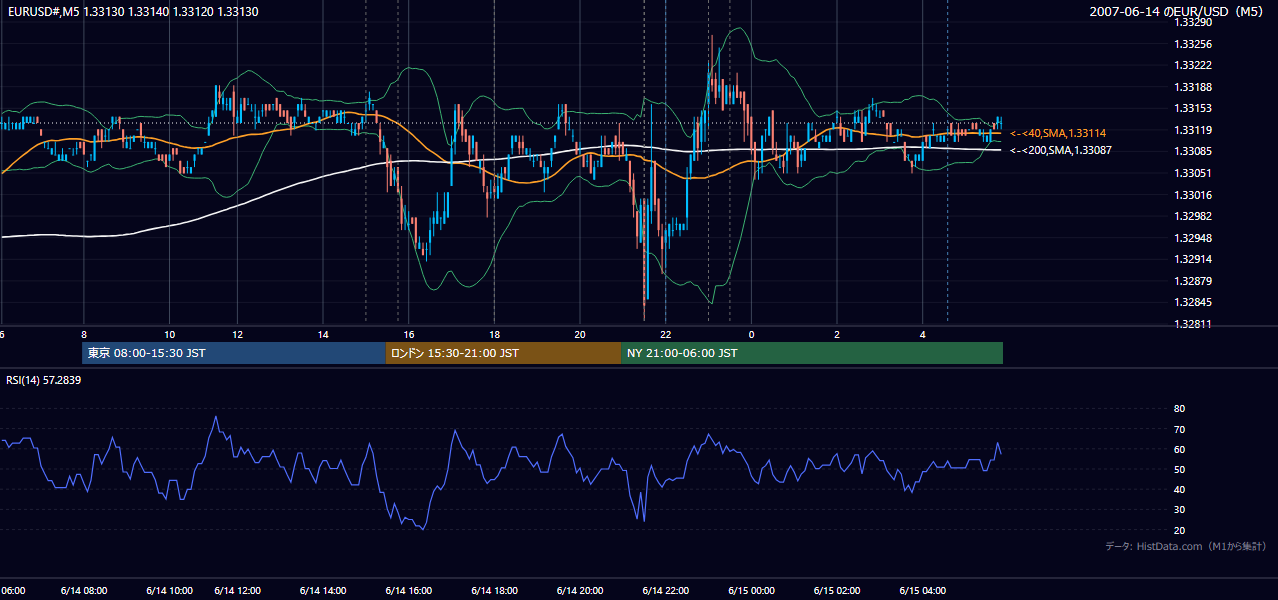The image size is (1278, 600).
Task: Click price axis value 1.32982
Action: pos(1193,216)
